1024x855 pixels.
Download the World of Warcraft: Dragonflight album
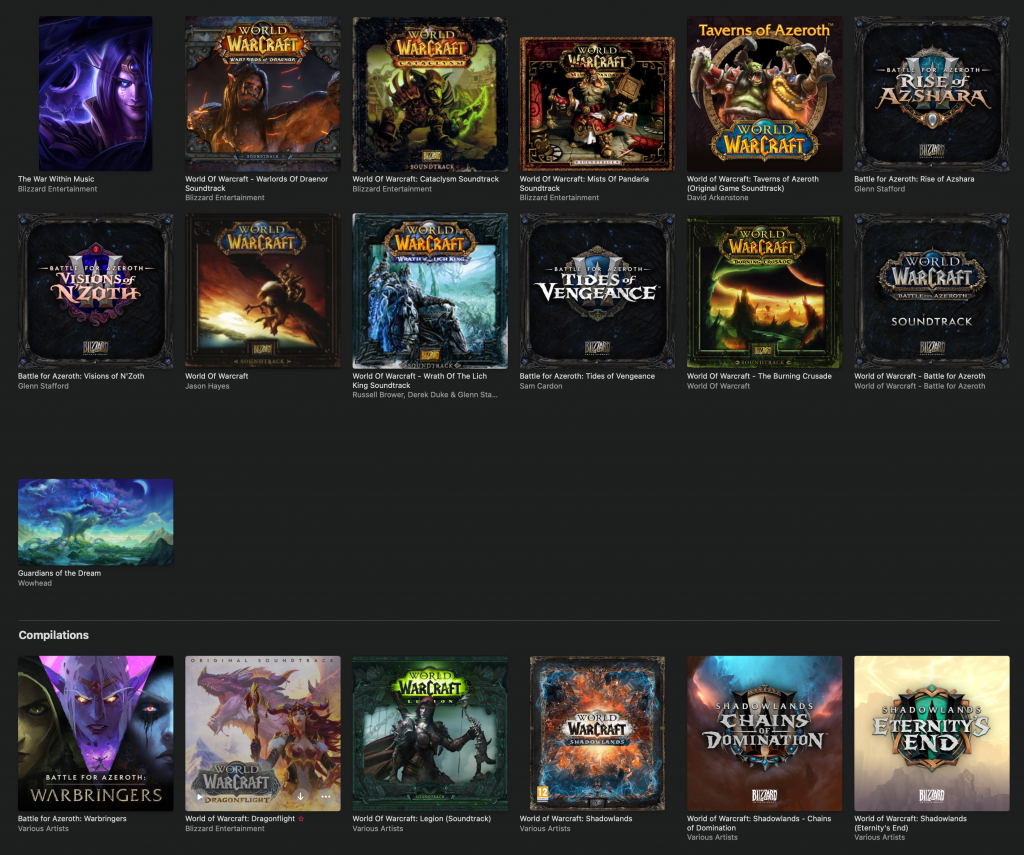tap(300, 797)
